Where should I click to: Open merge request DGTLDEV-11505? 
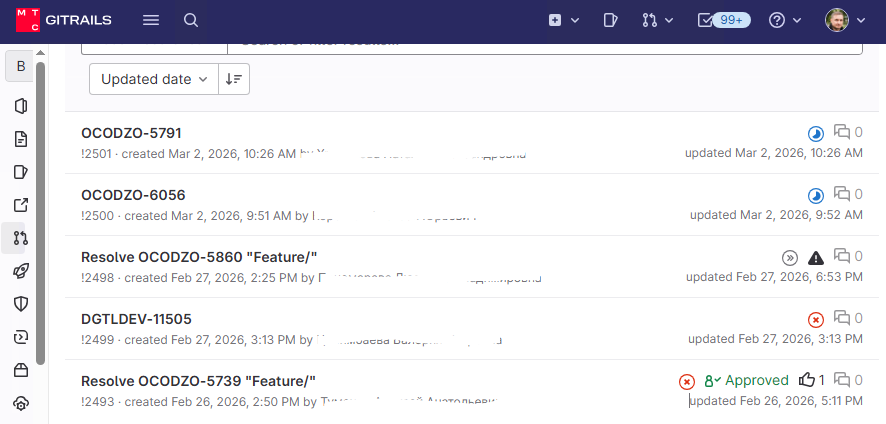136,319
